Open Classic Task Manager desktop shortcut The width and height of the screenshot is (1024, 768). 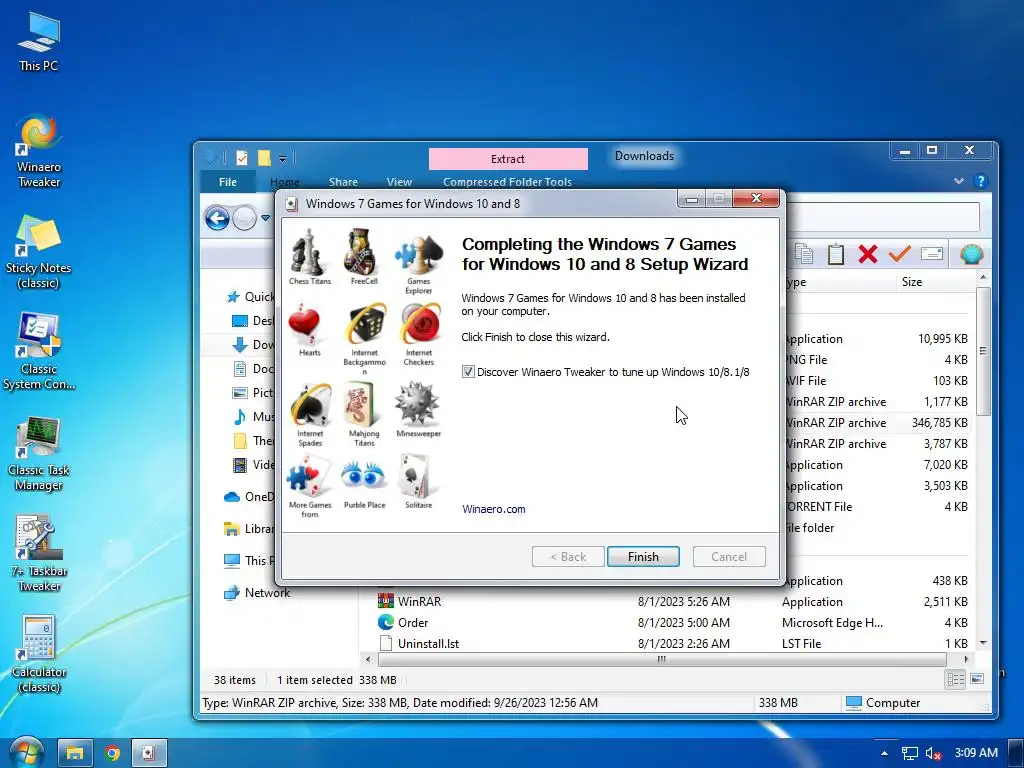tap(38, 453)
